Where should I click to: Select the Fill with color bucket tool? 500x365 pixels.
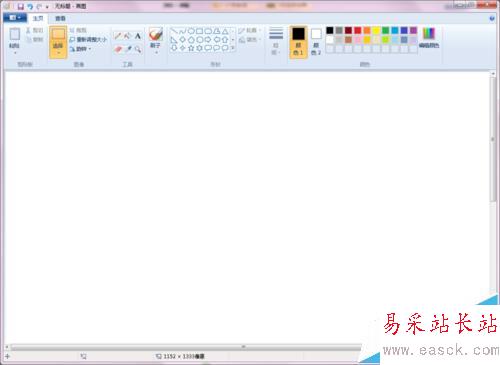pos(128,36)
